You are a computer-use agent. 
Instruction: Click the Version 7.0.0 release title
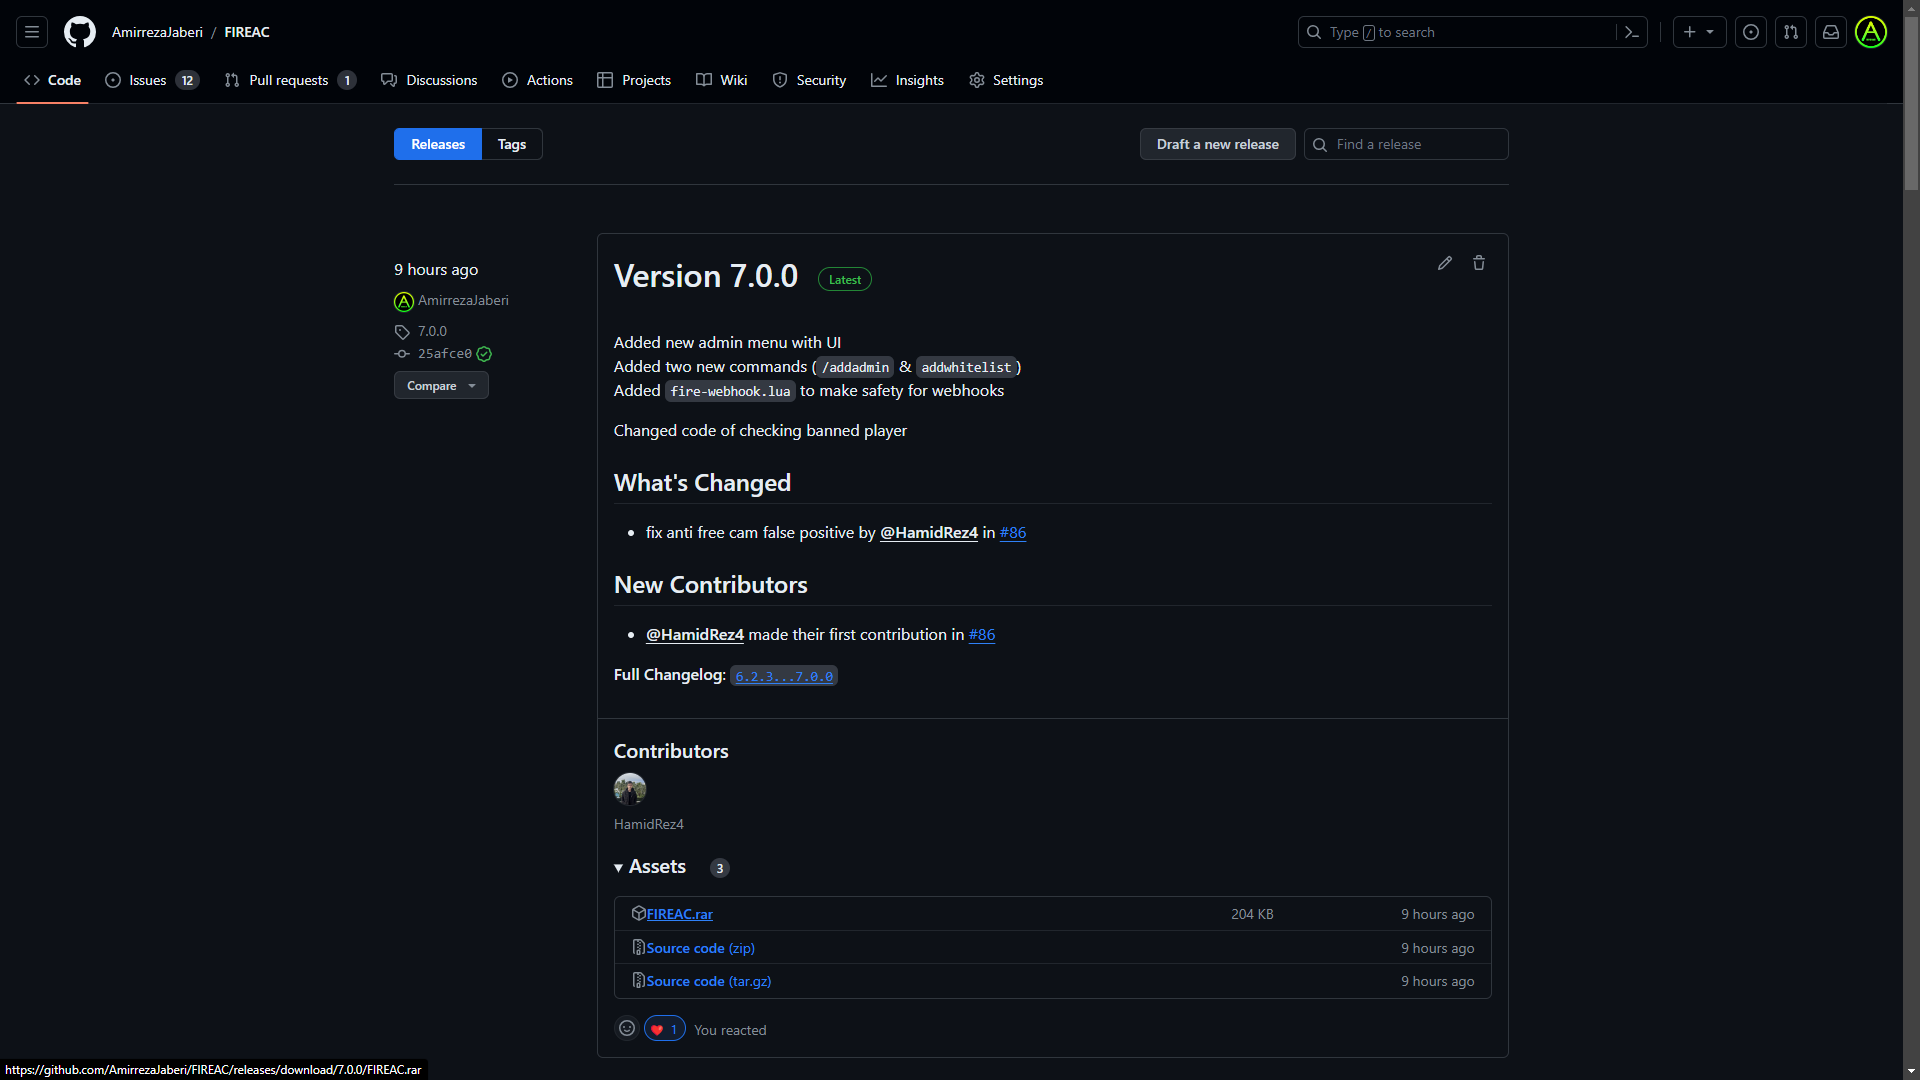click(x=706, y=276)
